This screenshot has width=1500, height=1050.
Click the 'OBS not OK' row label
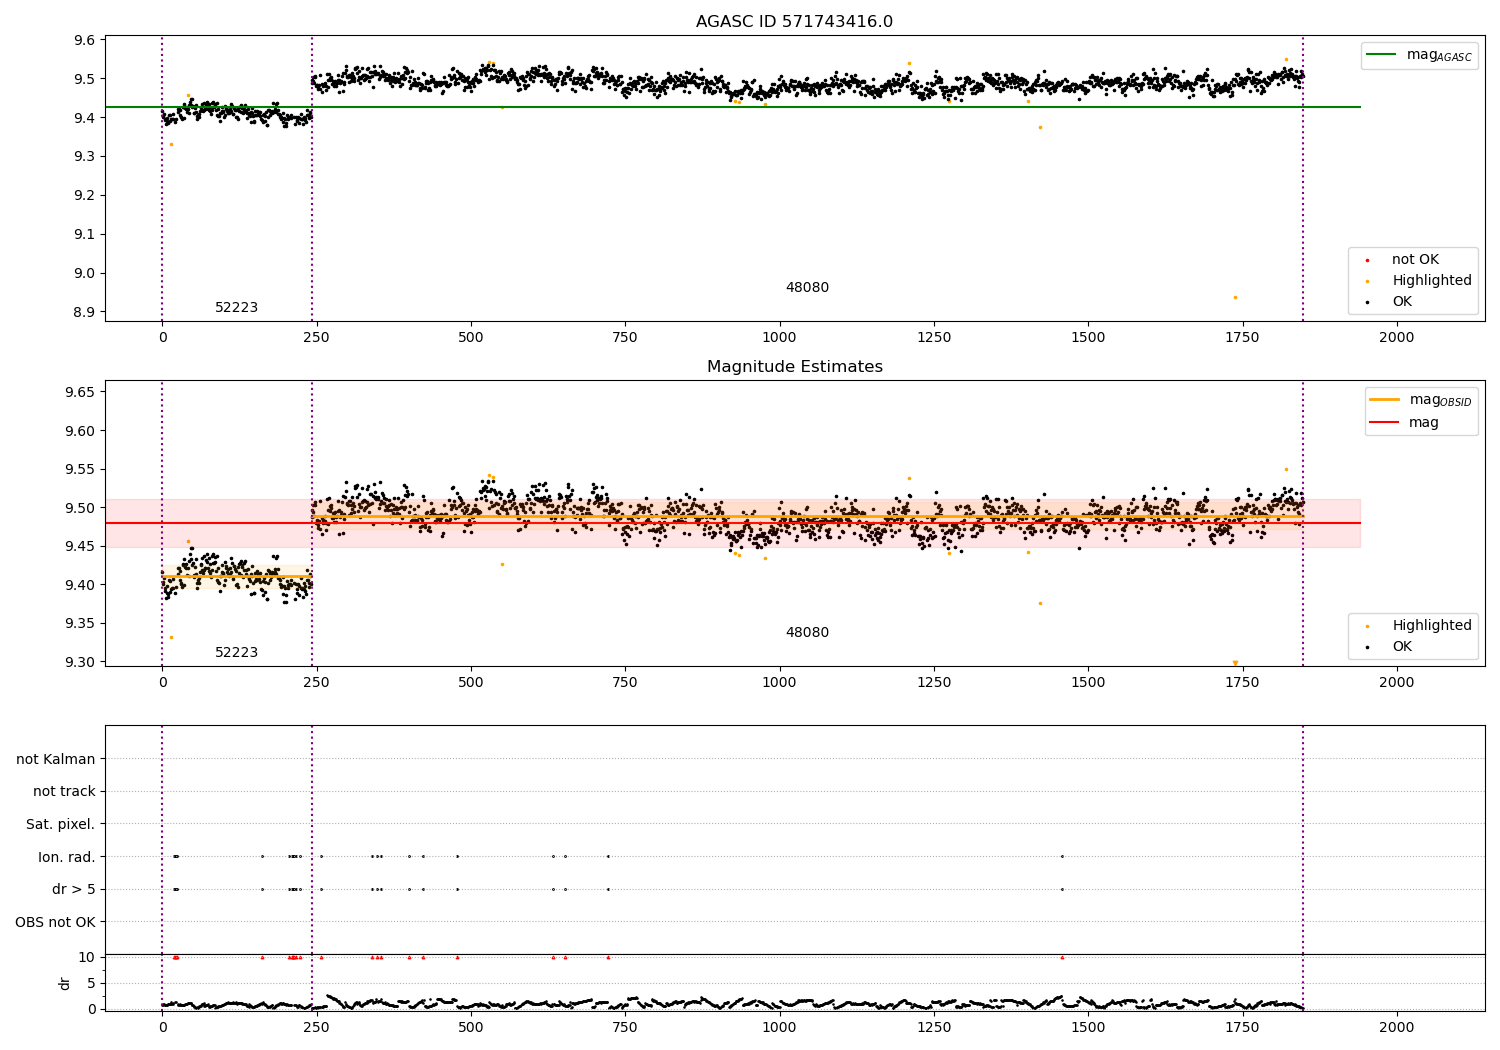pyautogui.click(x=56, y=922)
